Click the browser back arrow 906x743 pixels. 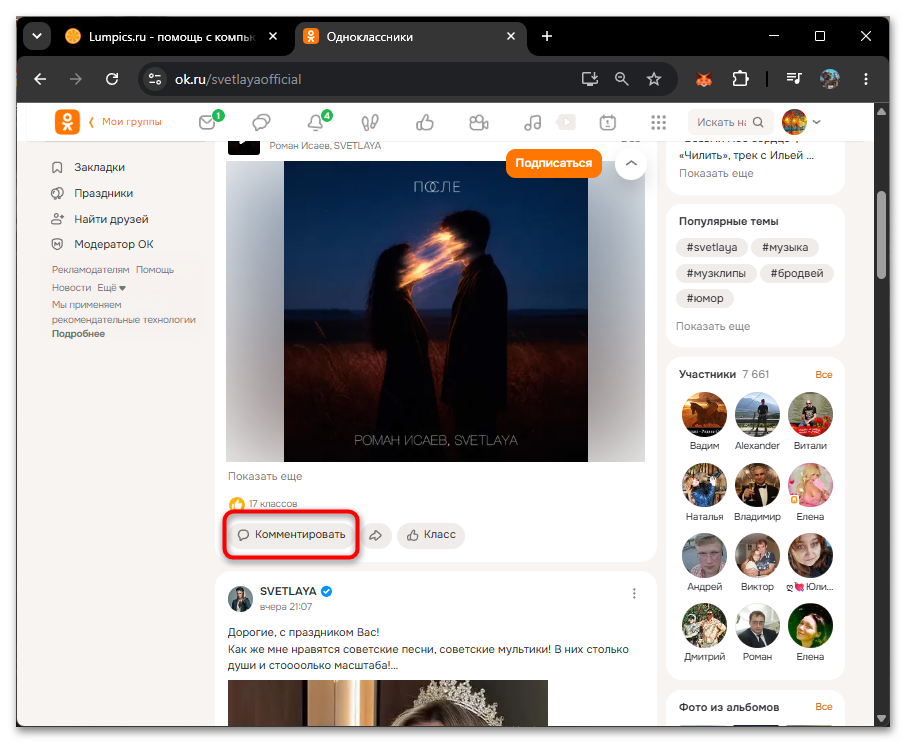(40, 79)
